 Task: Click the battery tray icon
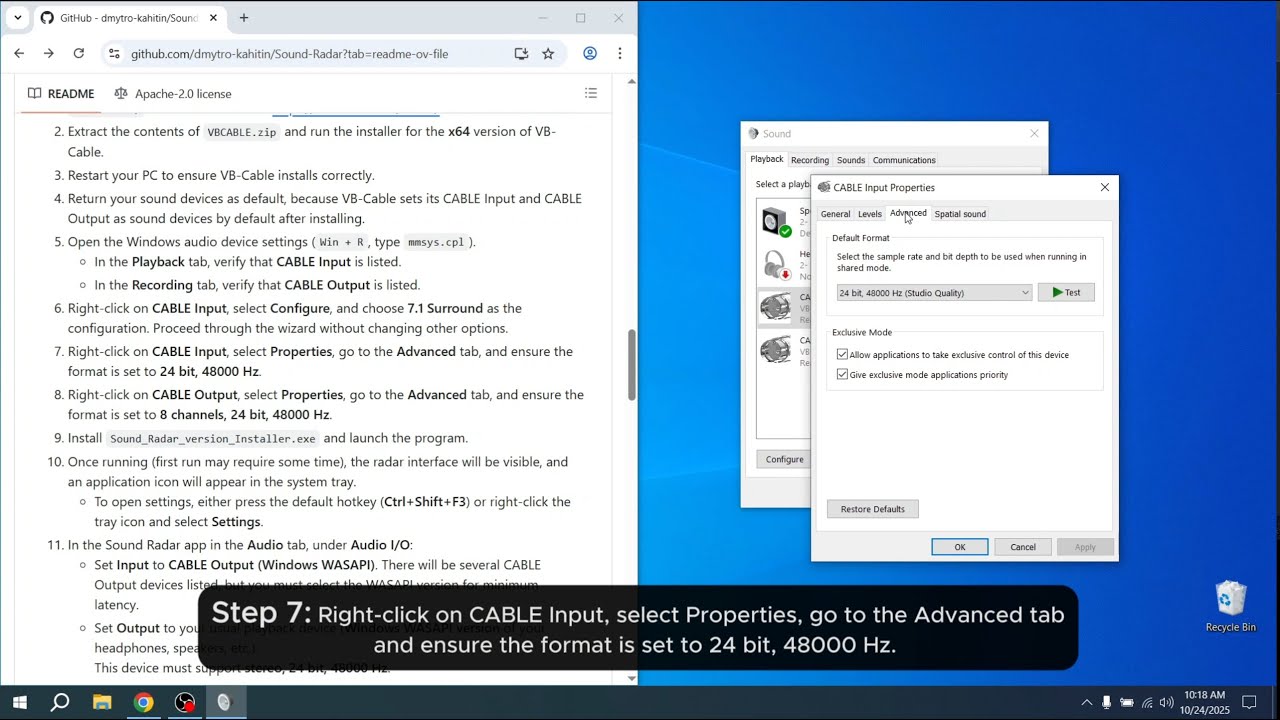(x=1127, y=702)
